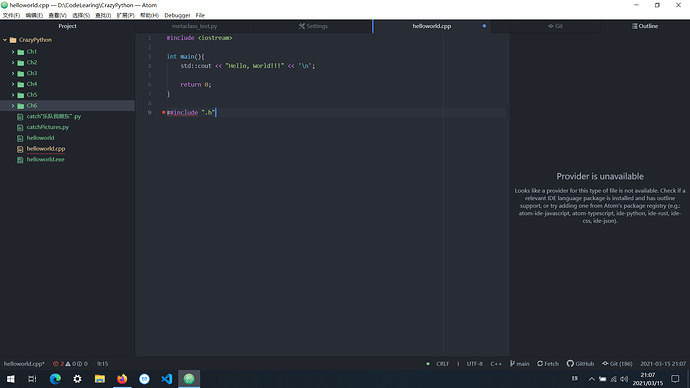The image size is (690, 388).
Task: Select helloworld.cpp in project tree
Action: coord(46,149)
